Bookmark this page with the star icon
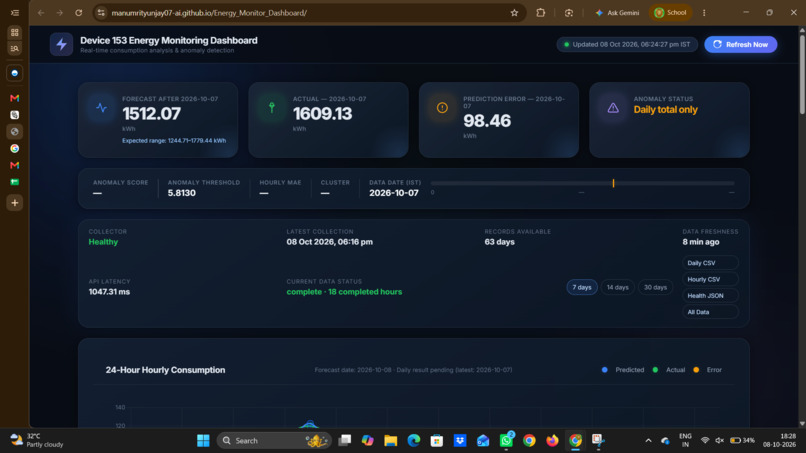Screen dimensions: 806x453 pos(514,13)
